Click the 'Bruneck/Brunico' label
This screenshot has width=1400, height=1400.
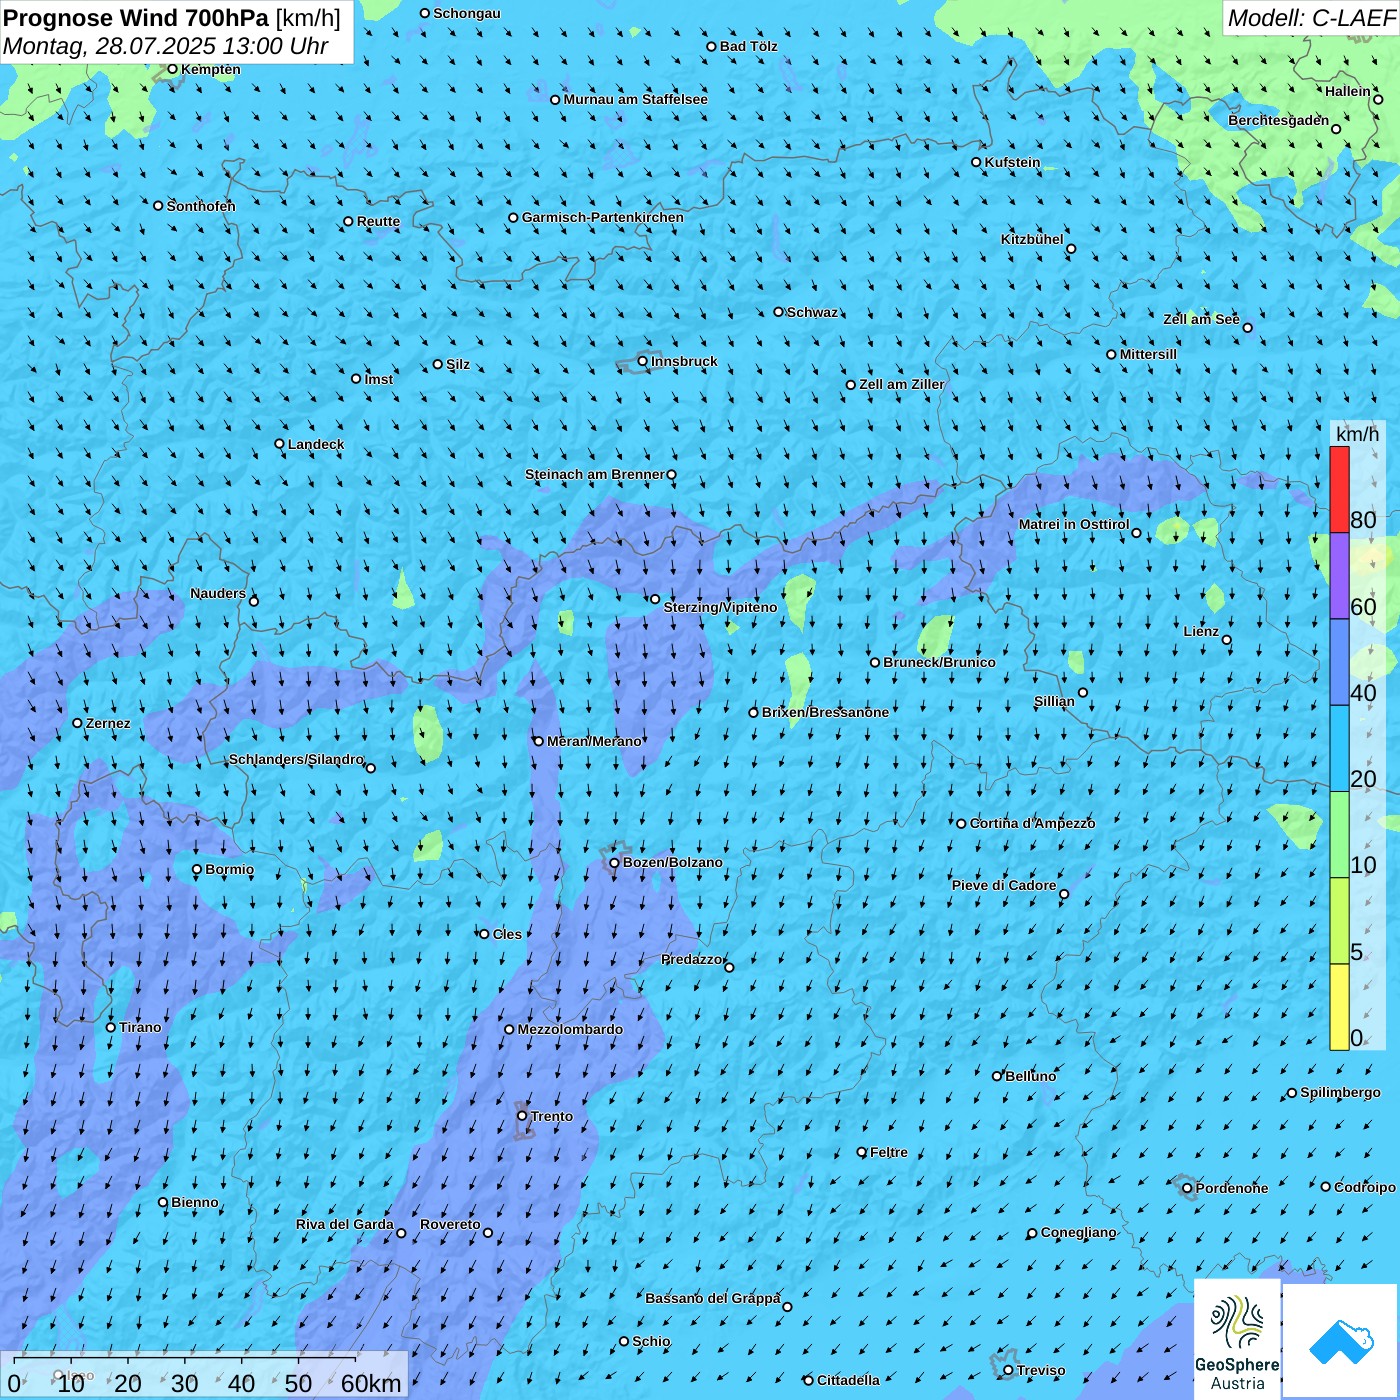[939, 662]
